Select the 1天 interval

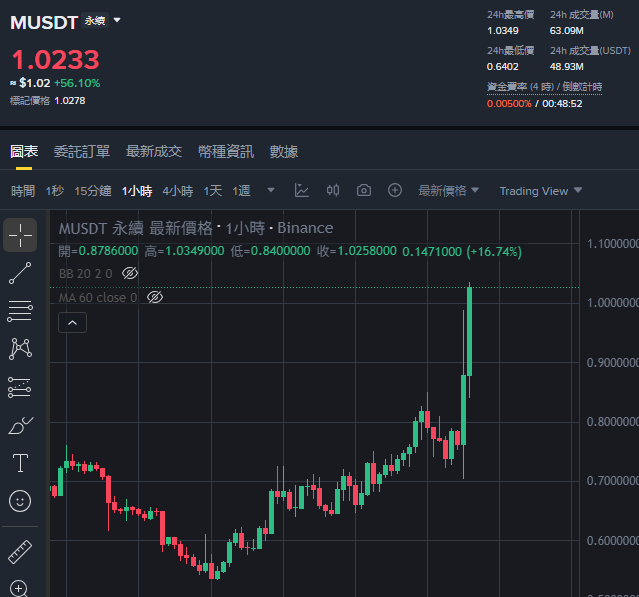point(213,191)
